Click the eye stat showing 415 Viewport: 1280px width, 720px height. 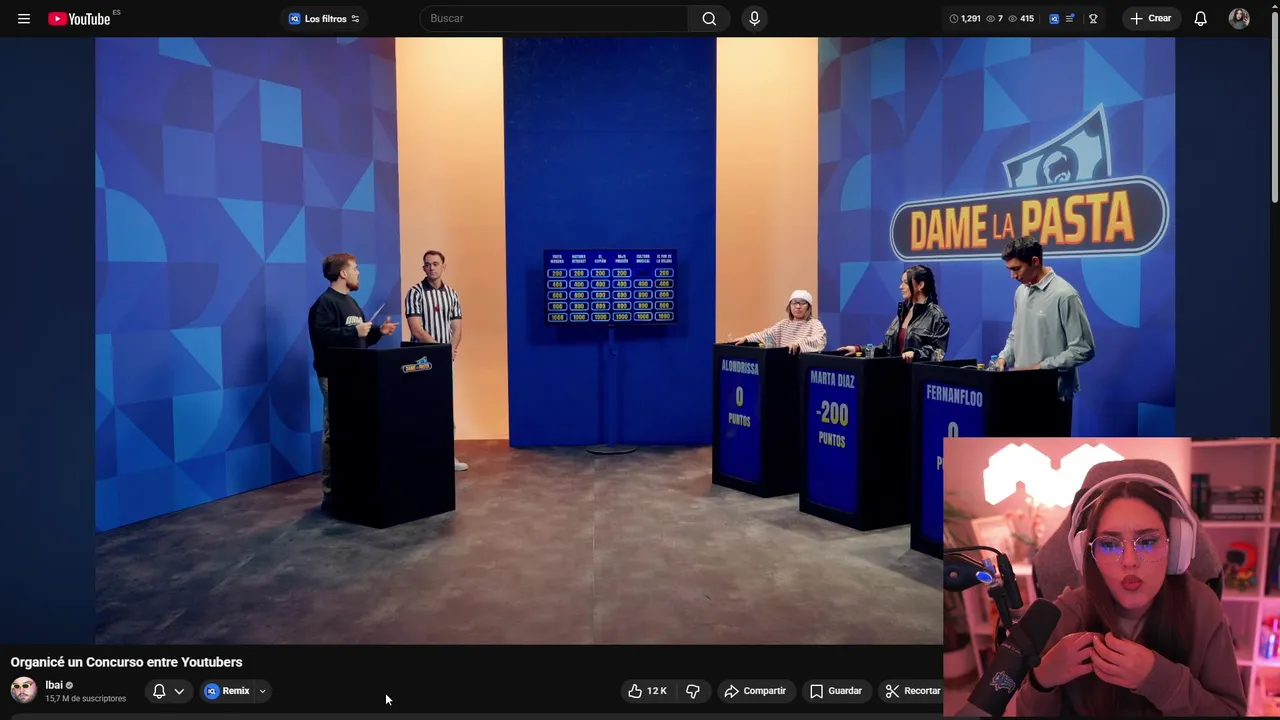pos(1021,19)
